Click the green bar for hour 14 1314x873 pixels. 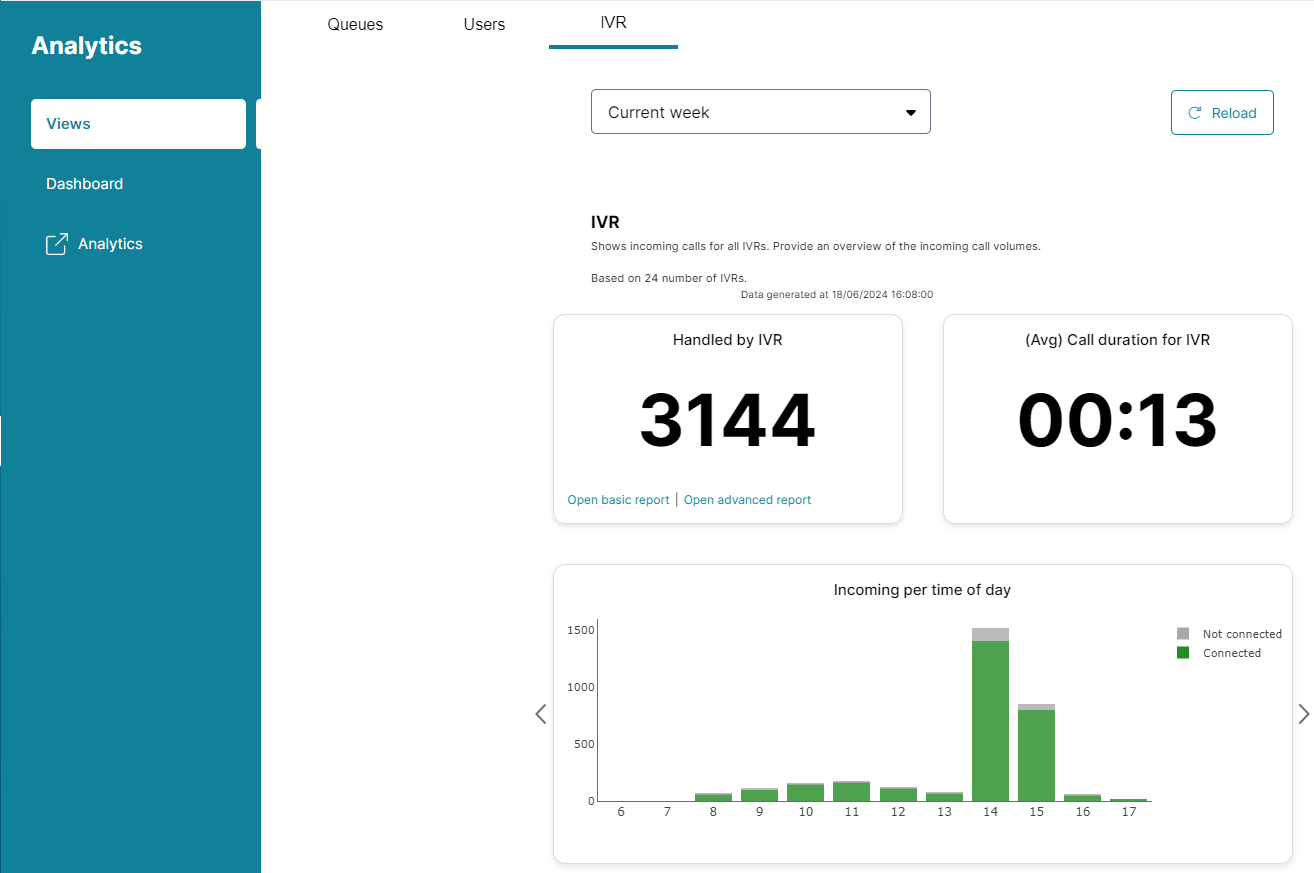[x=990, y=720]
